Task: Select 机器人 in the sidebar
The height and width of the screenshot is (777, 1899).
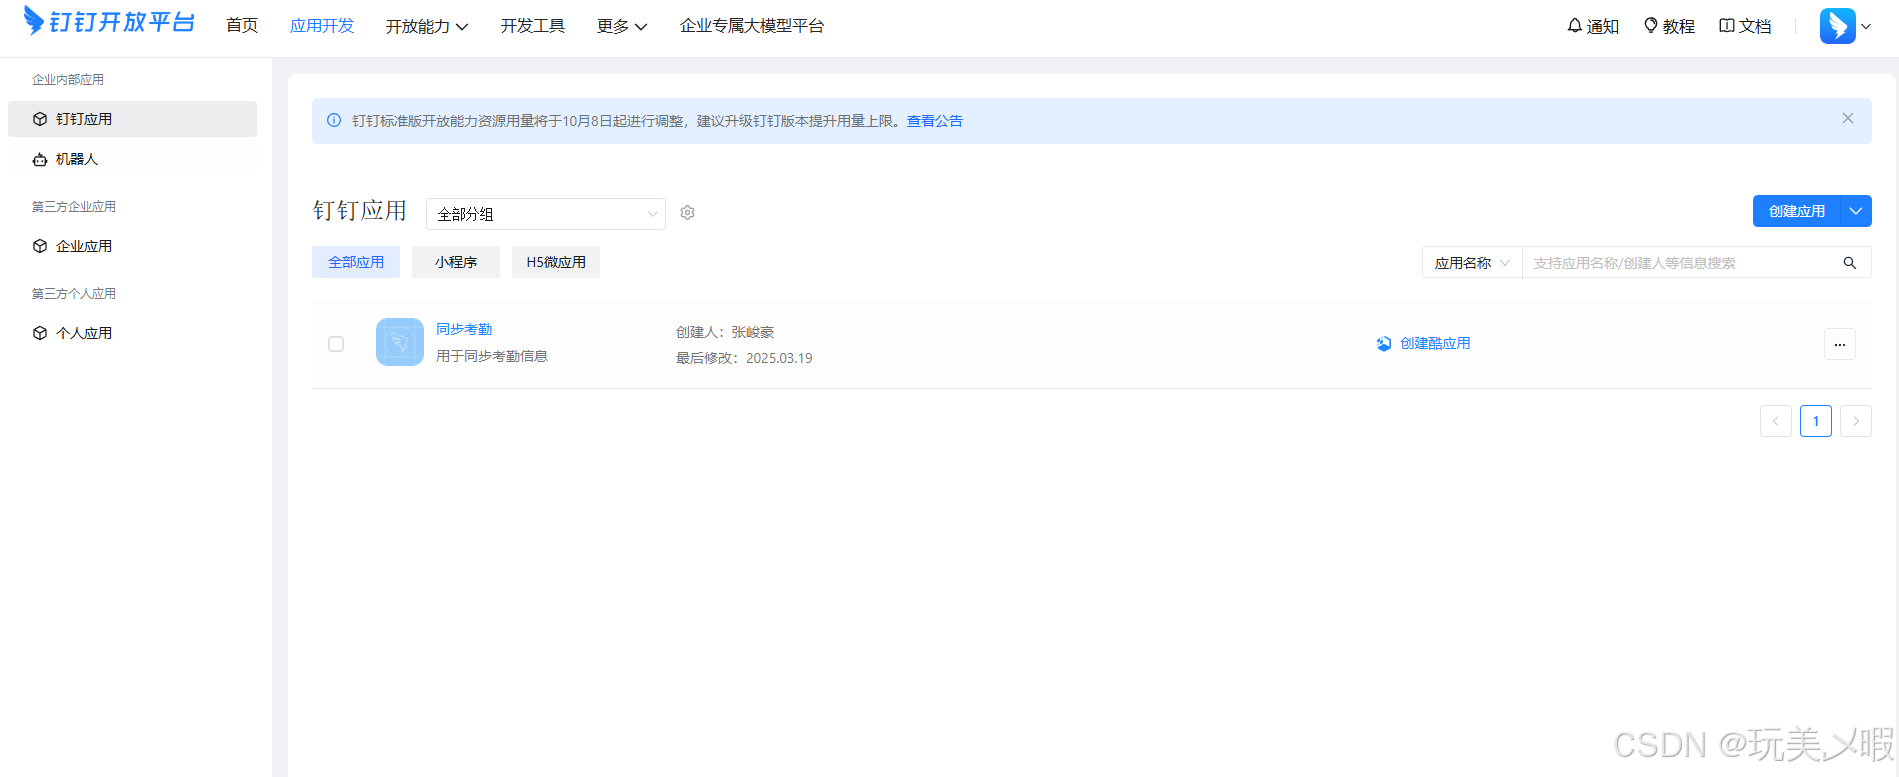Action: 132,159
